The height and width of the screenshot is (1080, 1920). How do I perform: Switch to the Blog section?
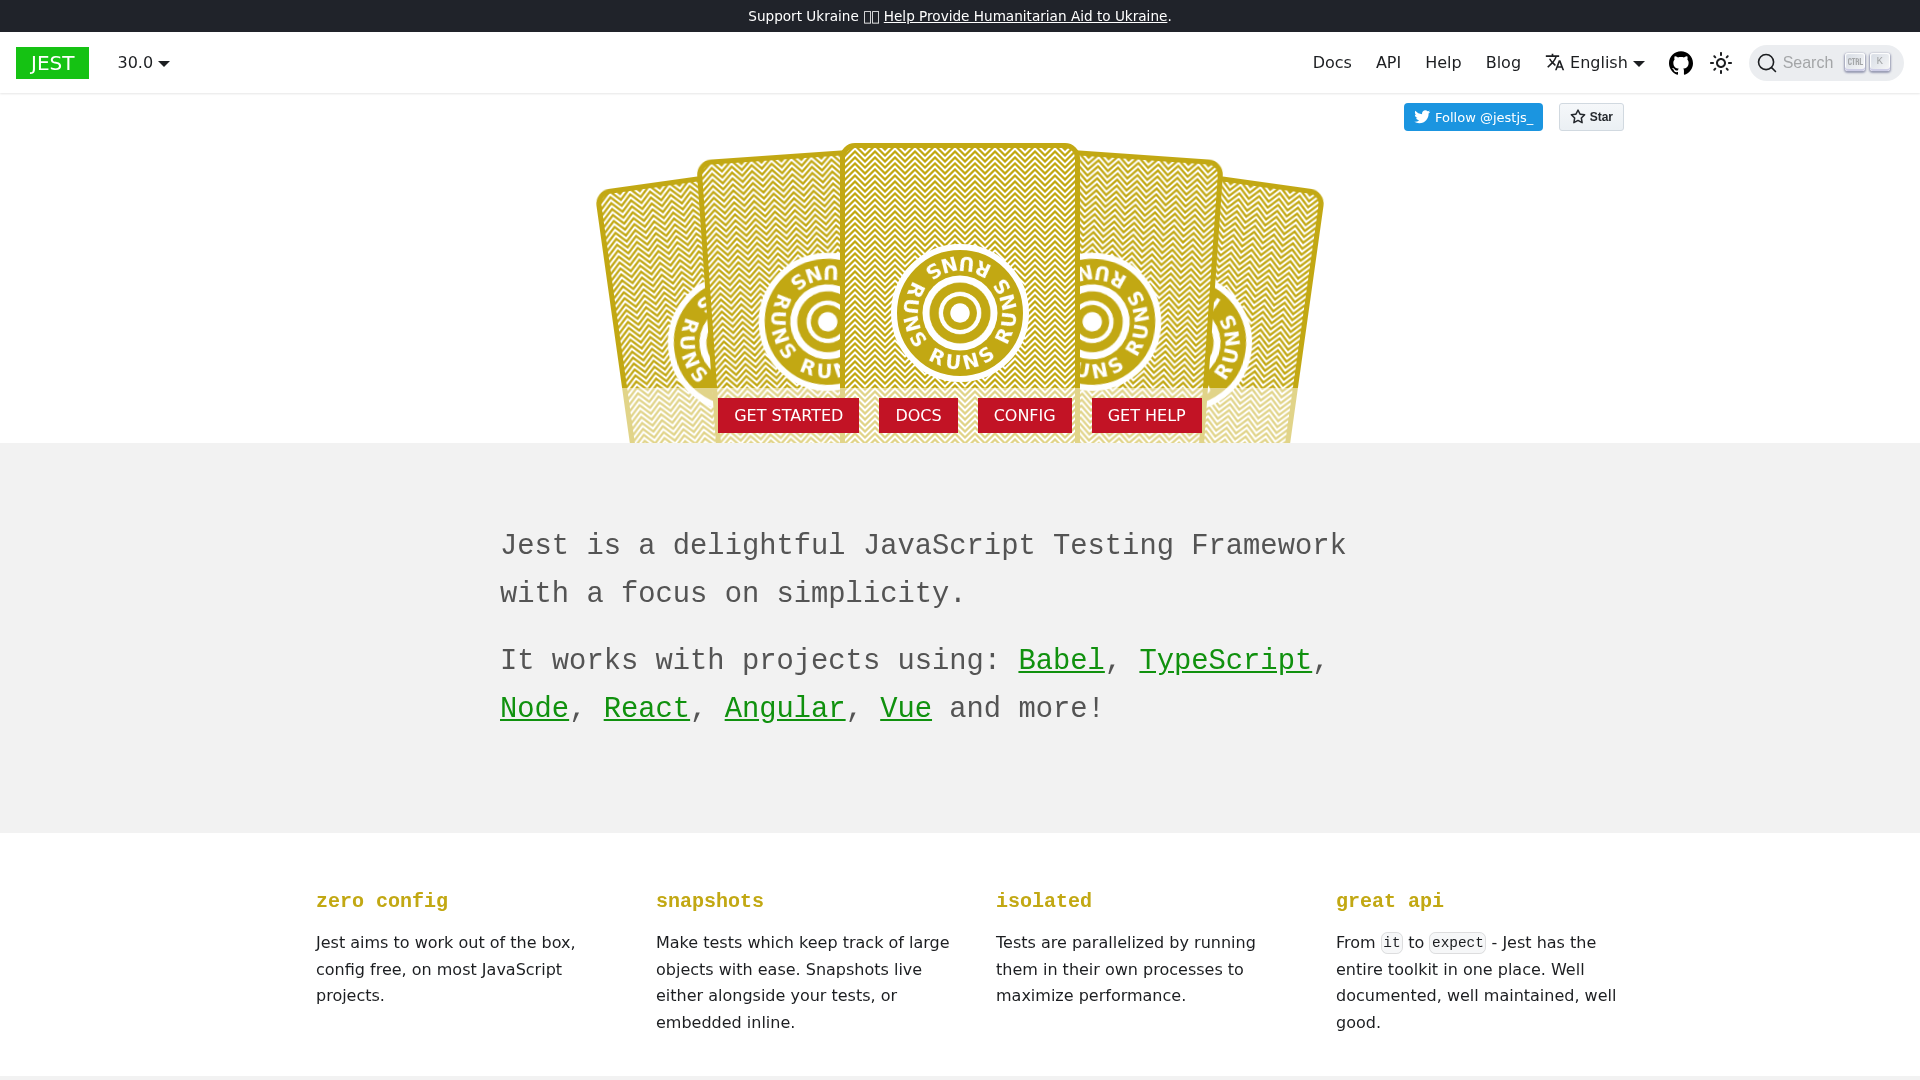1503,62
